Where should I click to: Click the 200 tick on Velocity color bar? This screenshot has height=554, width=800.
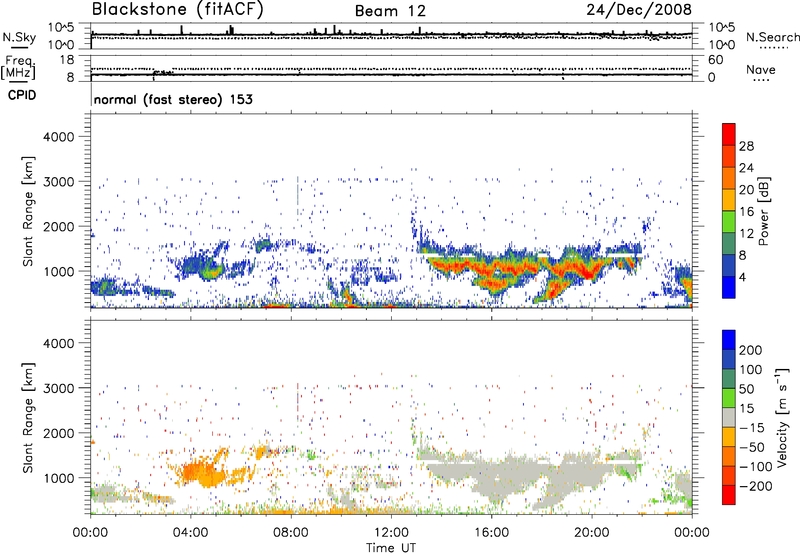tap(751, 350)
